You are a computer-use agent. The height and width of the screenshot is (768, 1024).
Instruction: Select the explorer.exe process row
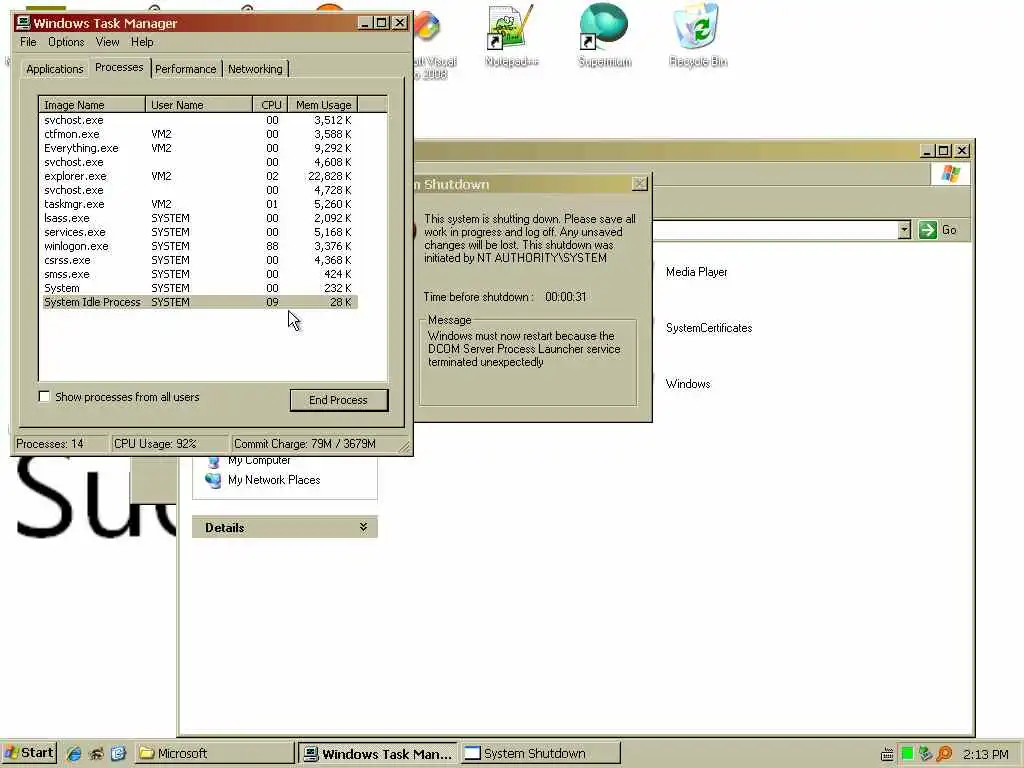[x=199, y=176]
